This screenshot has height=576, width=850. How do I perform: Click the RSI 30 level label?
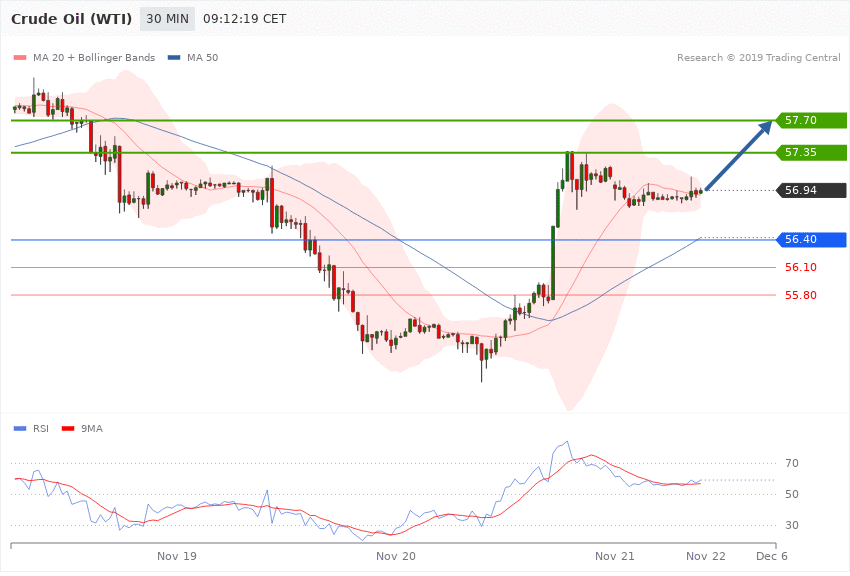pyautogui.click(x=792, y=525)
